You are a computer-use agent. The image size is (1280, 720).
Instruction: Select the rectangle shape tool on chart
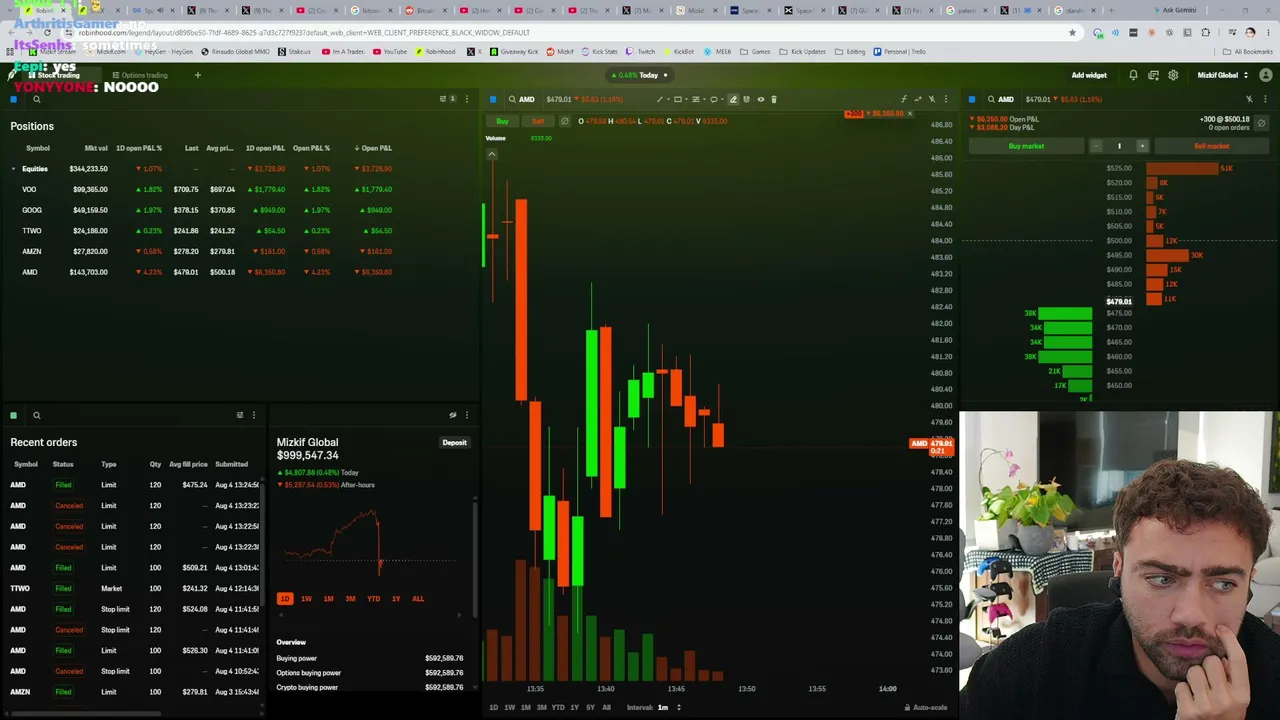(678, 99)
